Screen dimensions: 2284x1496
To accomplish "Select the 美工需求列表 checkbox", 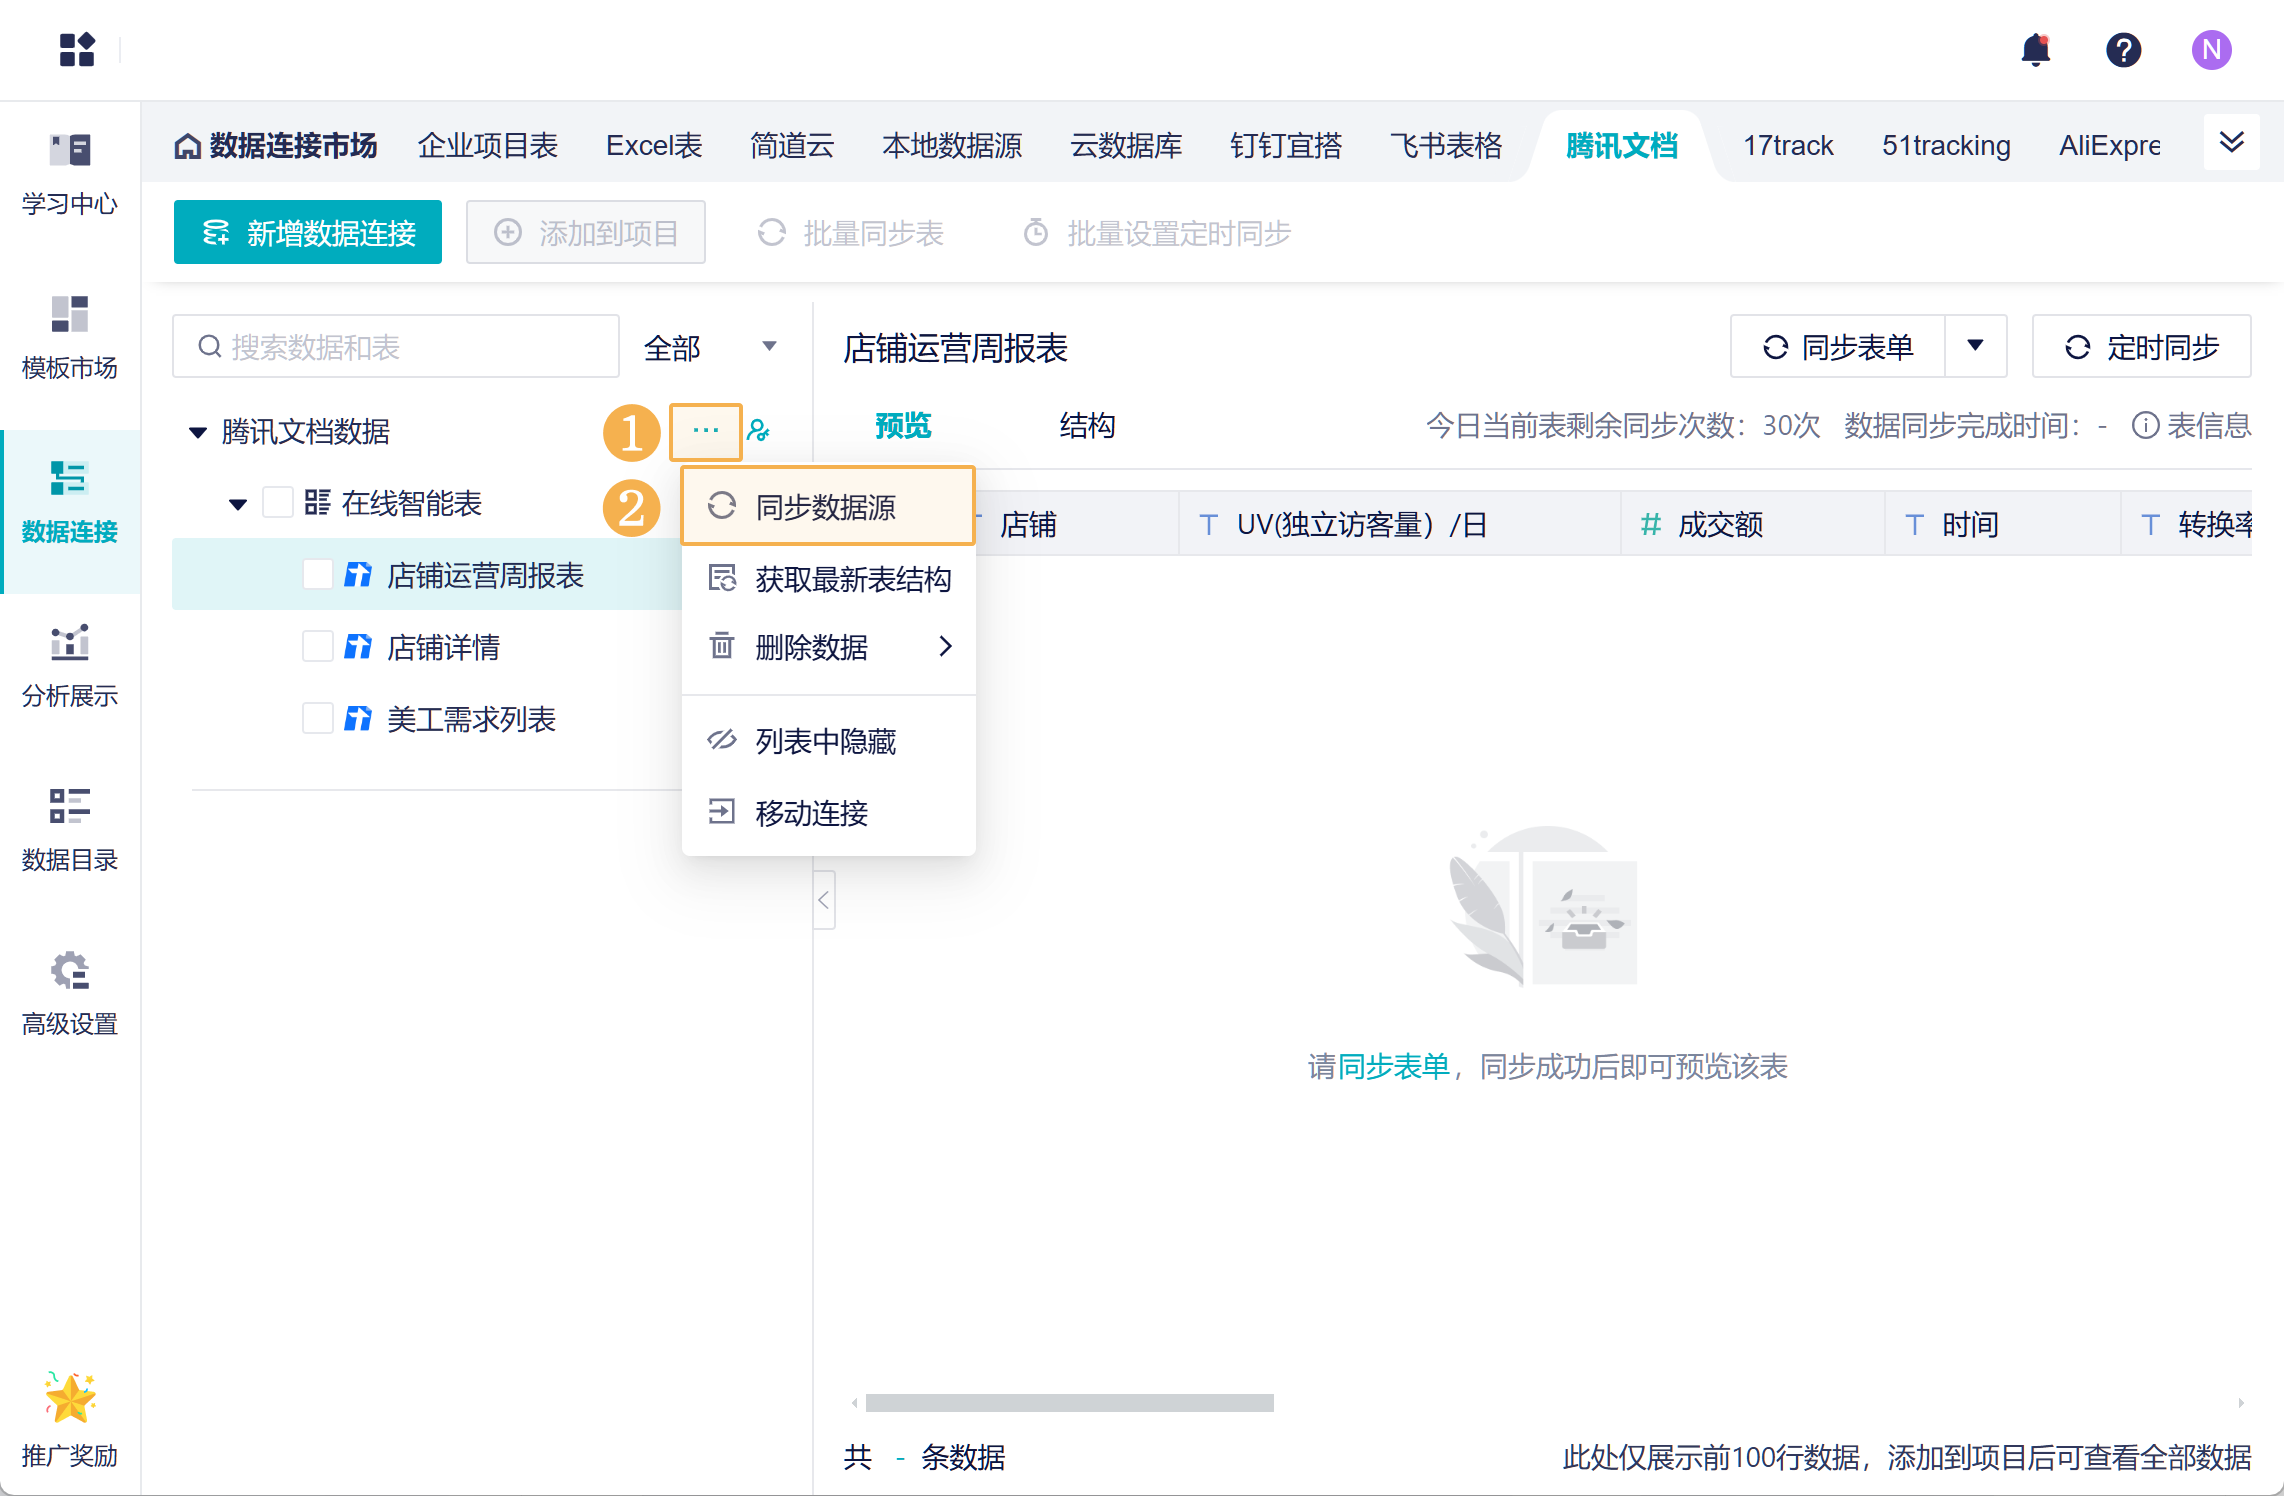I will point(317,718).
